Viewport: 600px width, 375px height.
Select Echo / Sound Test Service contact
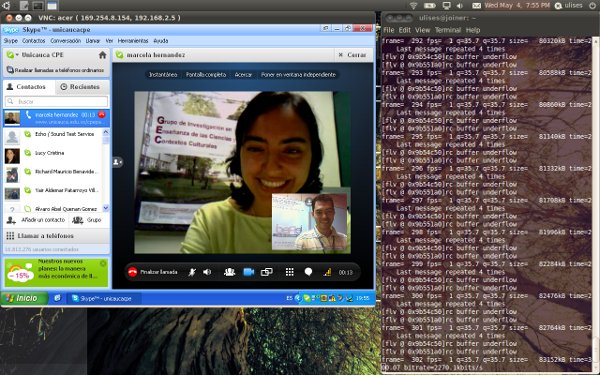pyautogui.click(x=53, y=136)
